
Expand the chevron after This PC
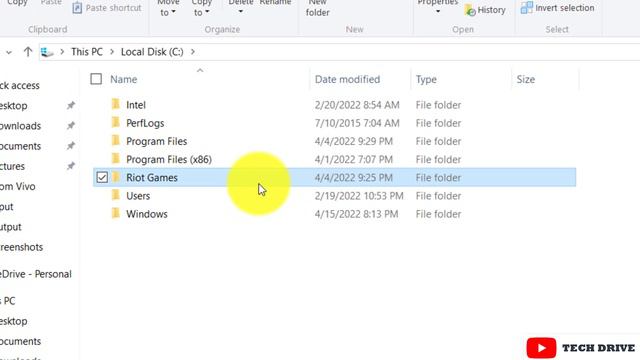tap(112, 52)
